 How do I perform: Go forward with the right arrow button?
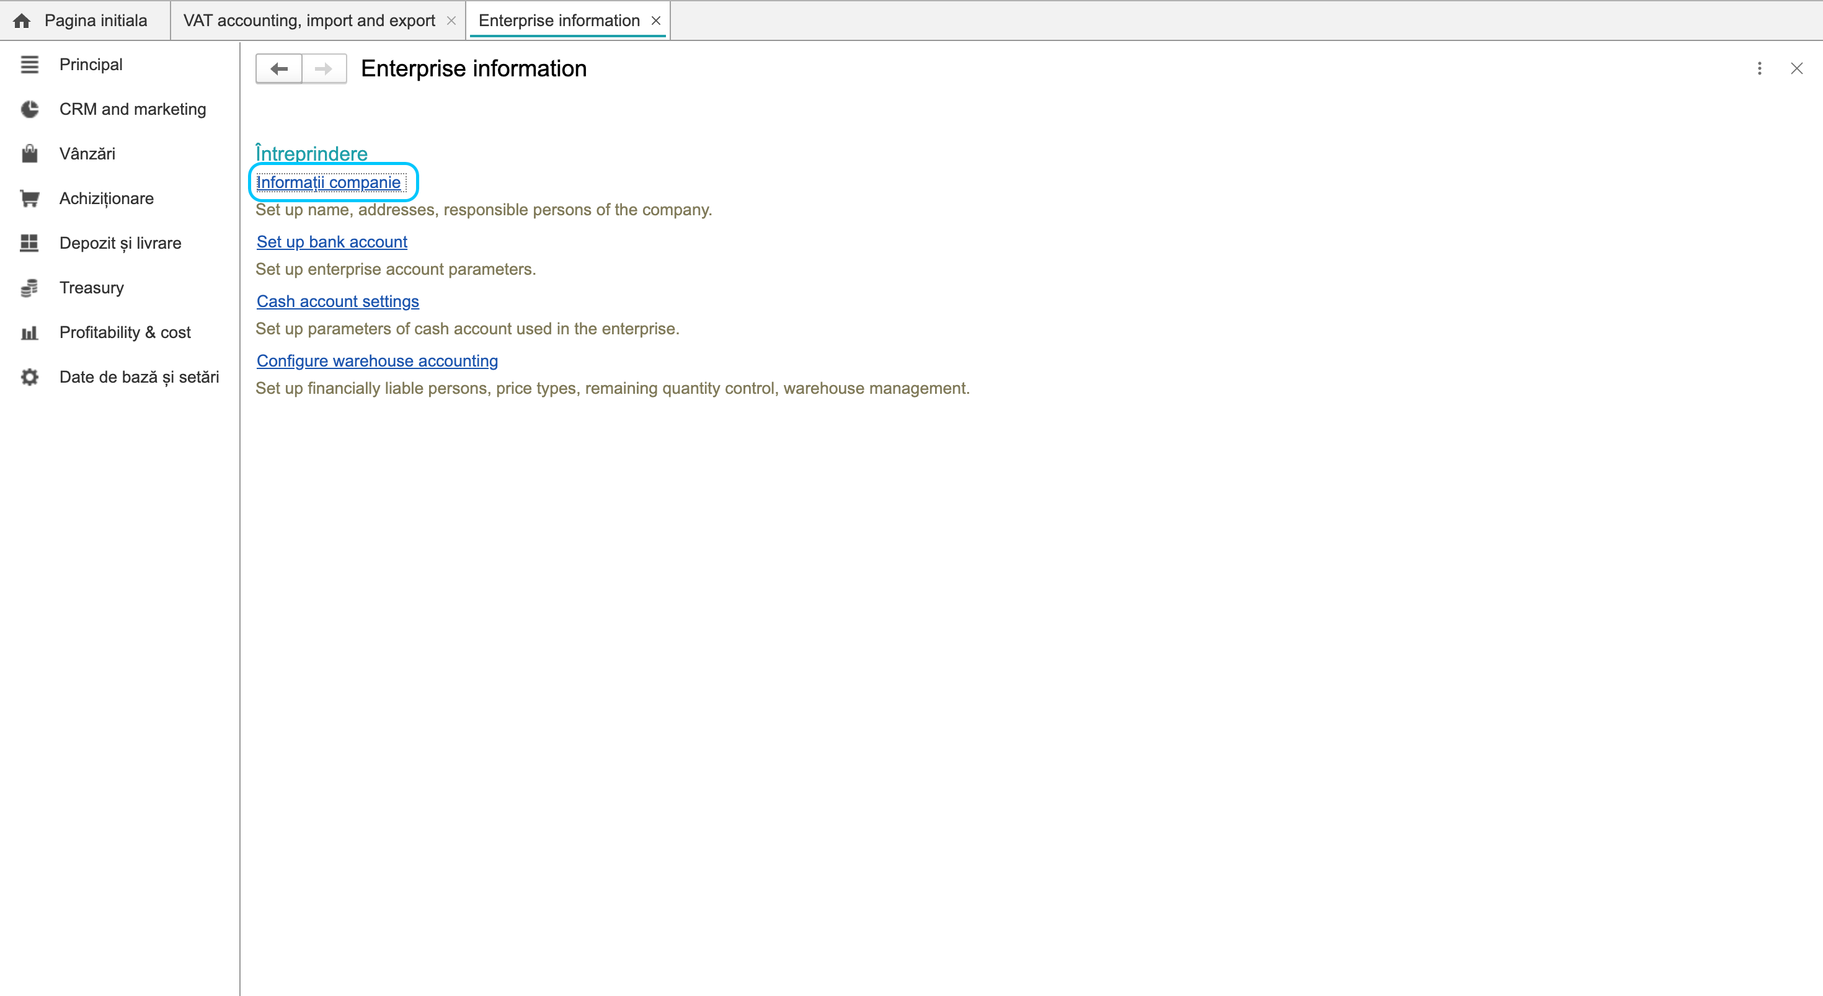324,69
